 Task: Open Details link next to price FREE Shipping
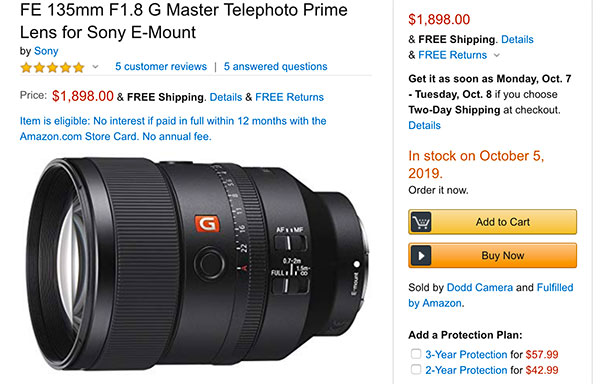[x=226, y=97]
